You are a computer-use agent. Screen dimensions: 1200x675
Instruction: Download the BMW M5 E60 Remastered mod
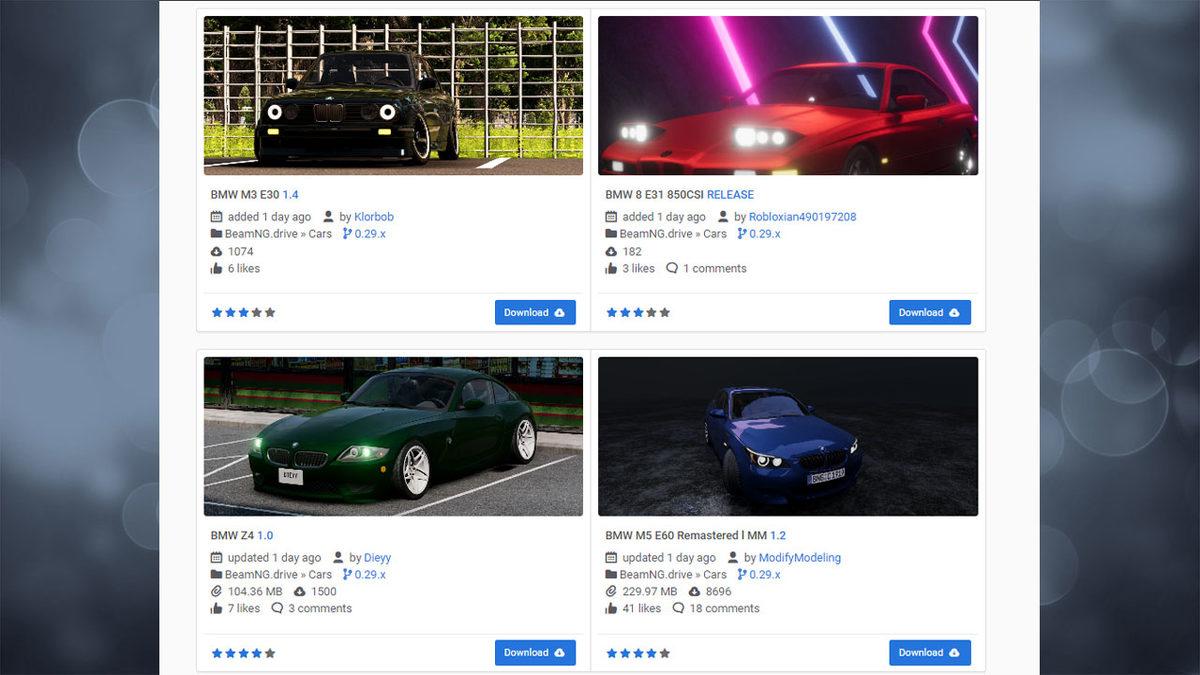930,652
